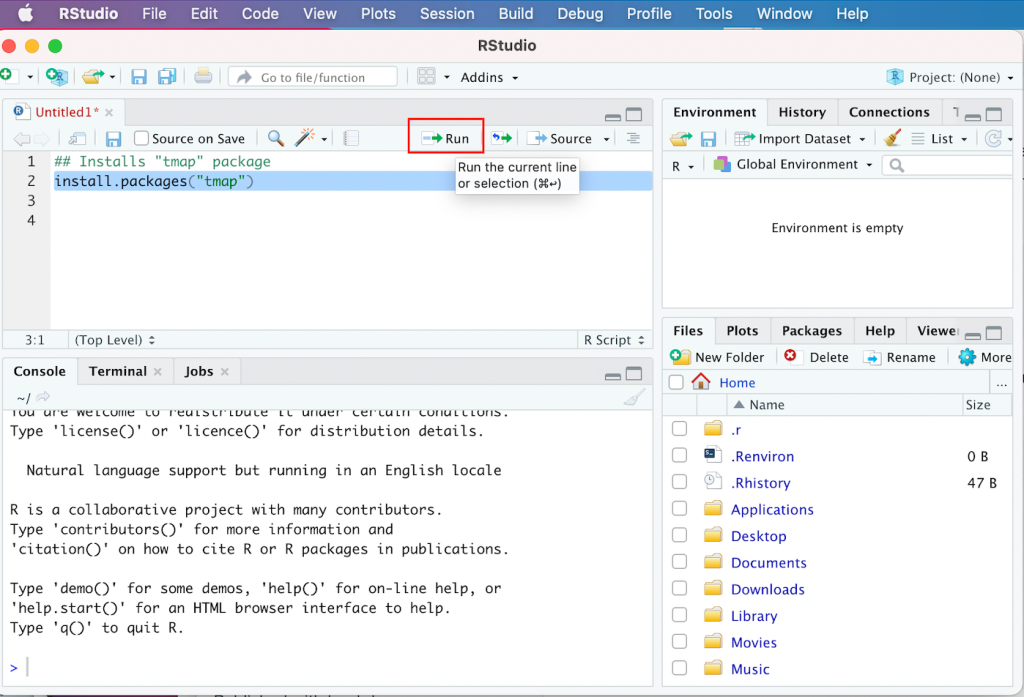Go to the Home directory icon

701,381
